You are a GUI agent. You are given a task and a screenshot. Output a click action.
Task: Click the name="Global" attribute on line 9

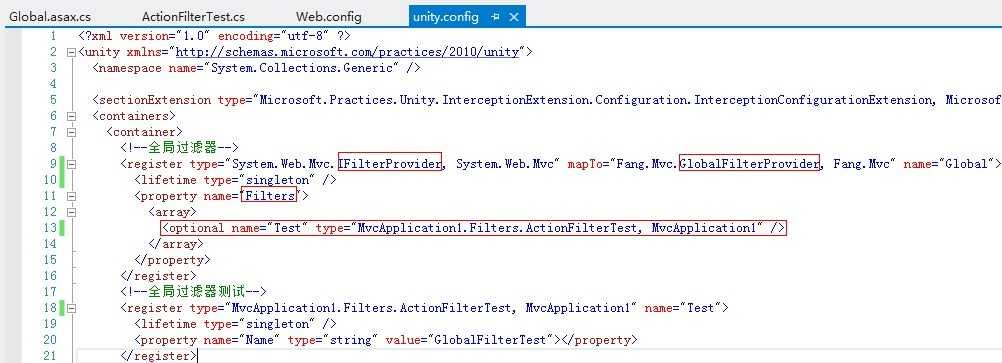click(x=948, y=164)
